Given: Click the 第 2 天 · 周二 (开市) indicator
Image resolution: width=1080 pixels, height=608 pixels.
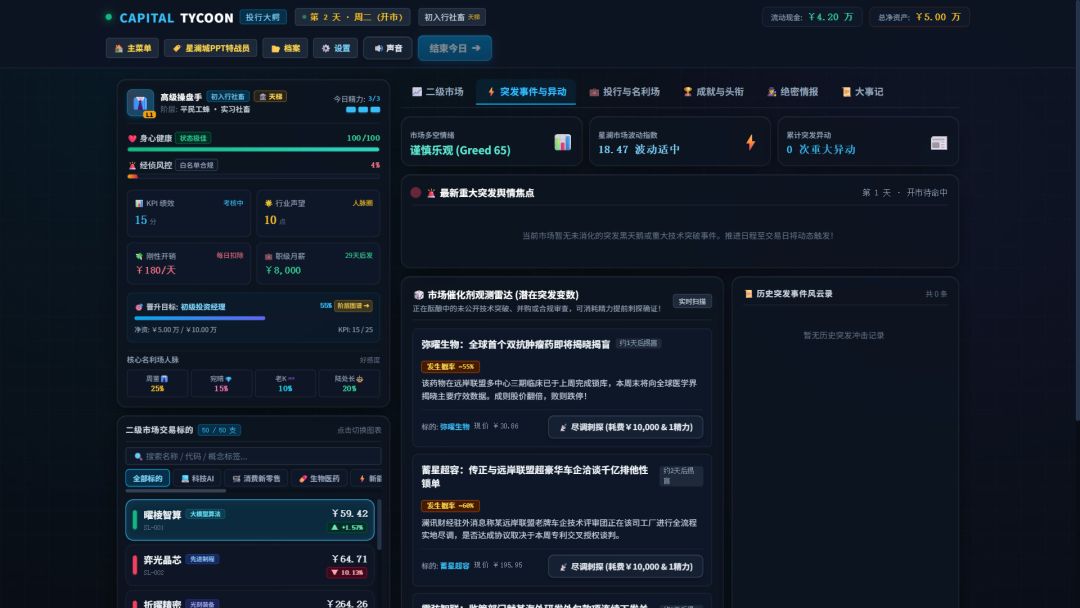Looking at the screenshot, I should 353,17.
